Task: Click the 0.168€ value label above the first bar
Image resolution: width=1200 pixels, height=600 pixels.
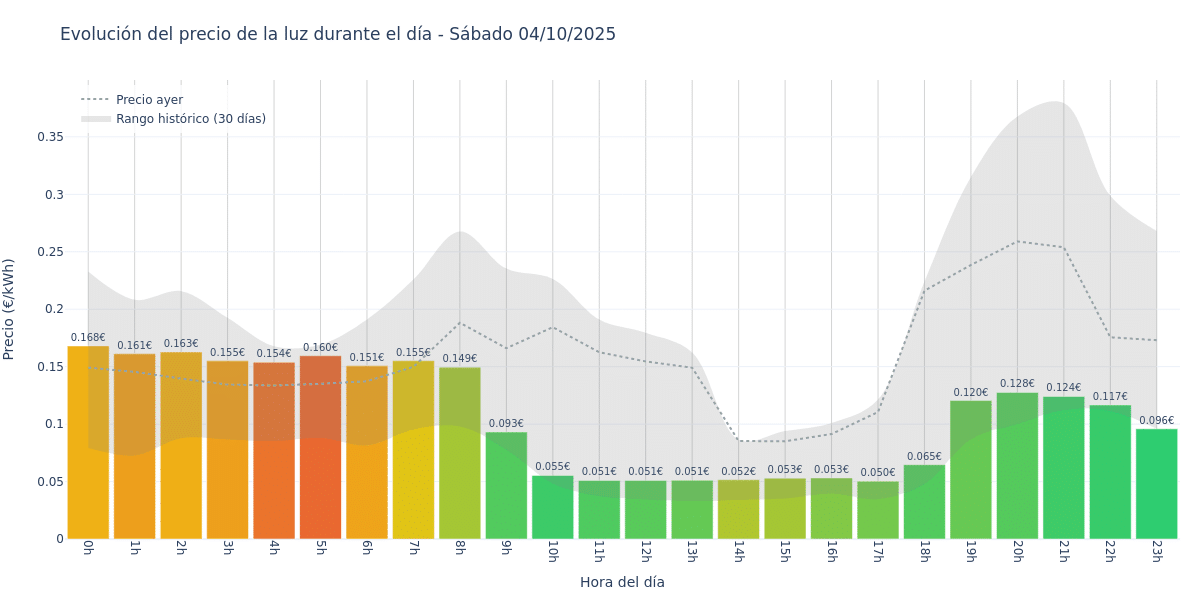Action: (88, 338)
